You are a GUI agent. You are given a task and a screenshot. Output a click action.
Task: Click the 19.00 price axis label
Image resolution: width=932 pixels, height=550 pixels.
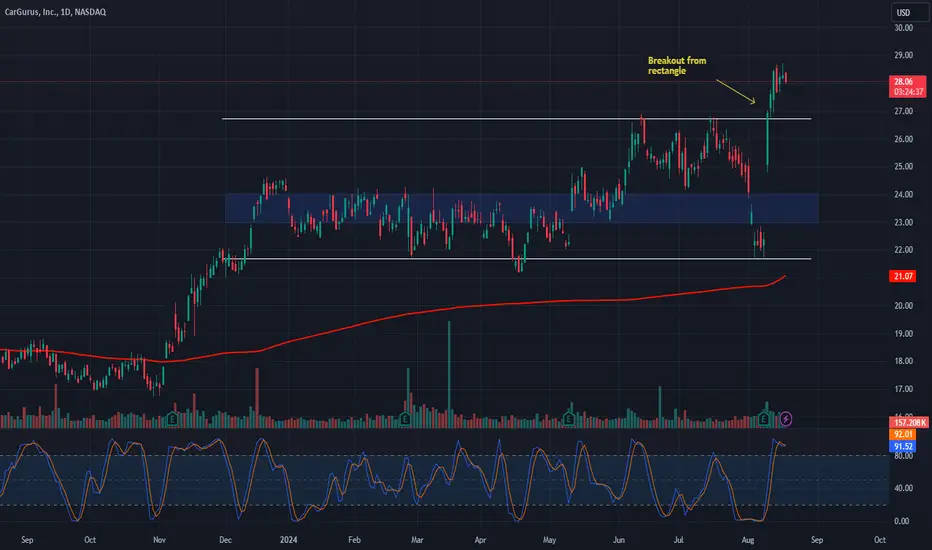tap(903, 334)
